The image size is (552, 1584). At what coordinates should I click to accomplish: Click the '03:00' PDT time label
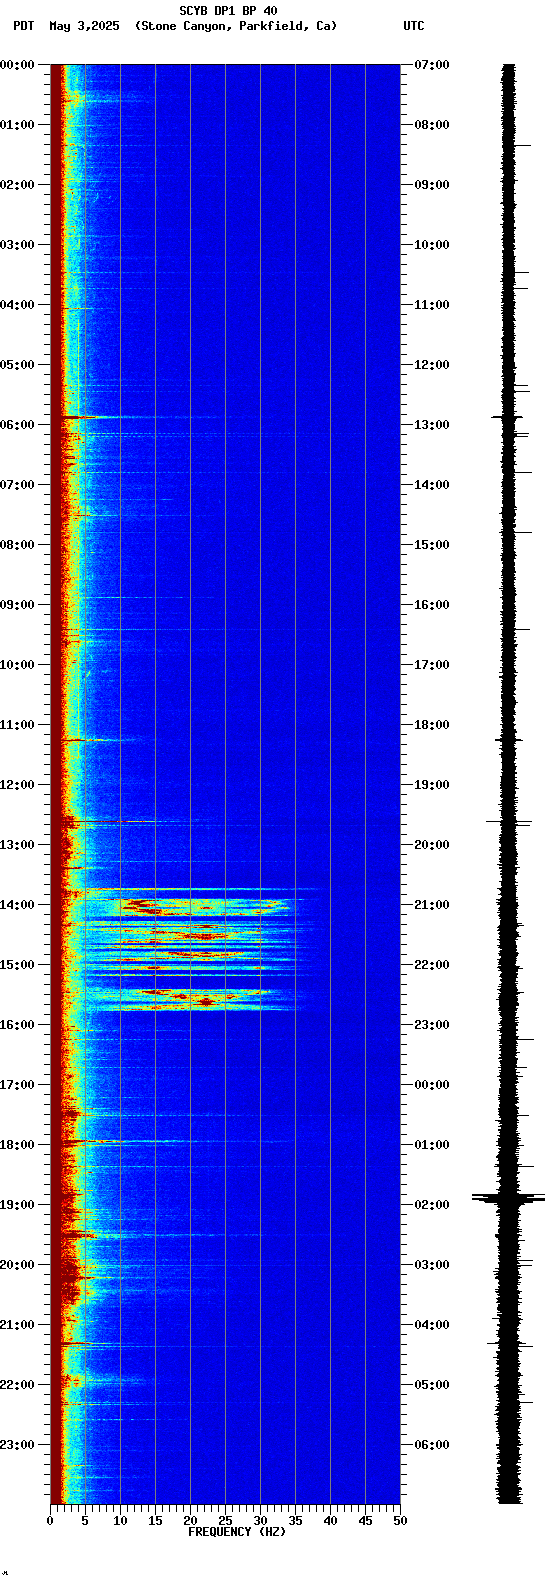[x=16, y=245]
